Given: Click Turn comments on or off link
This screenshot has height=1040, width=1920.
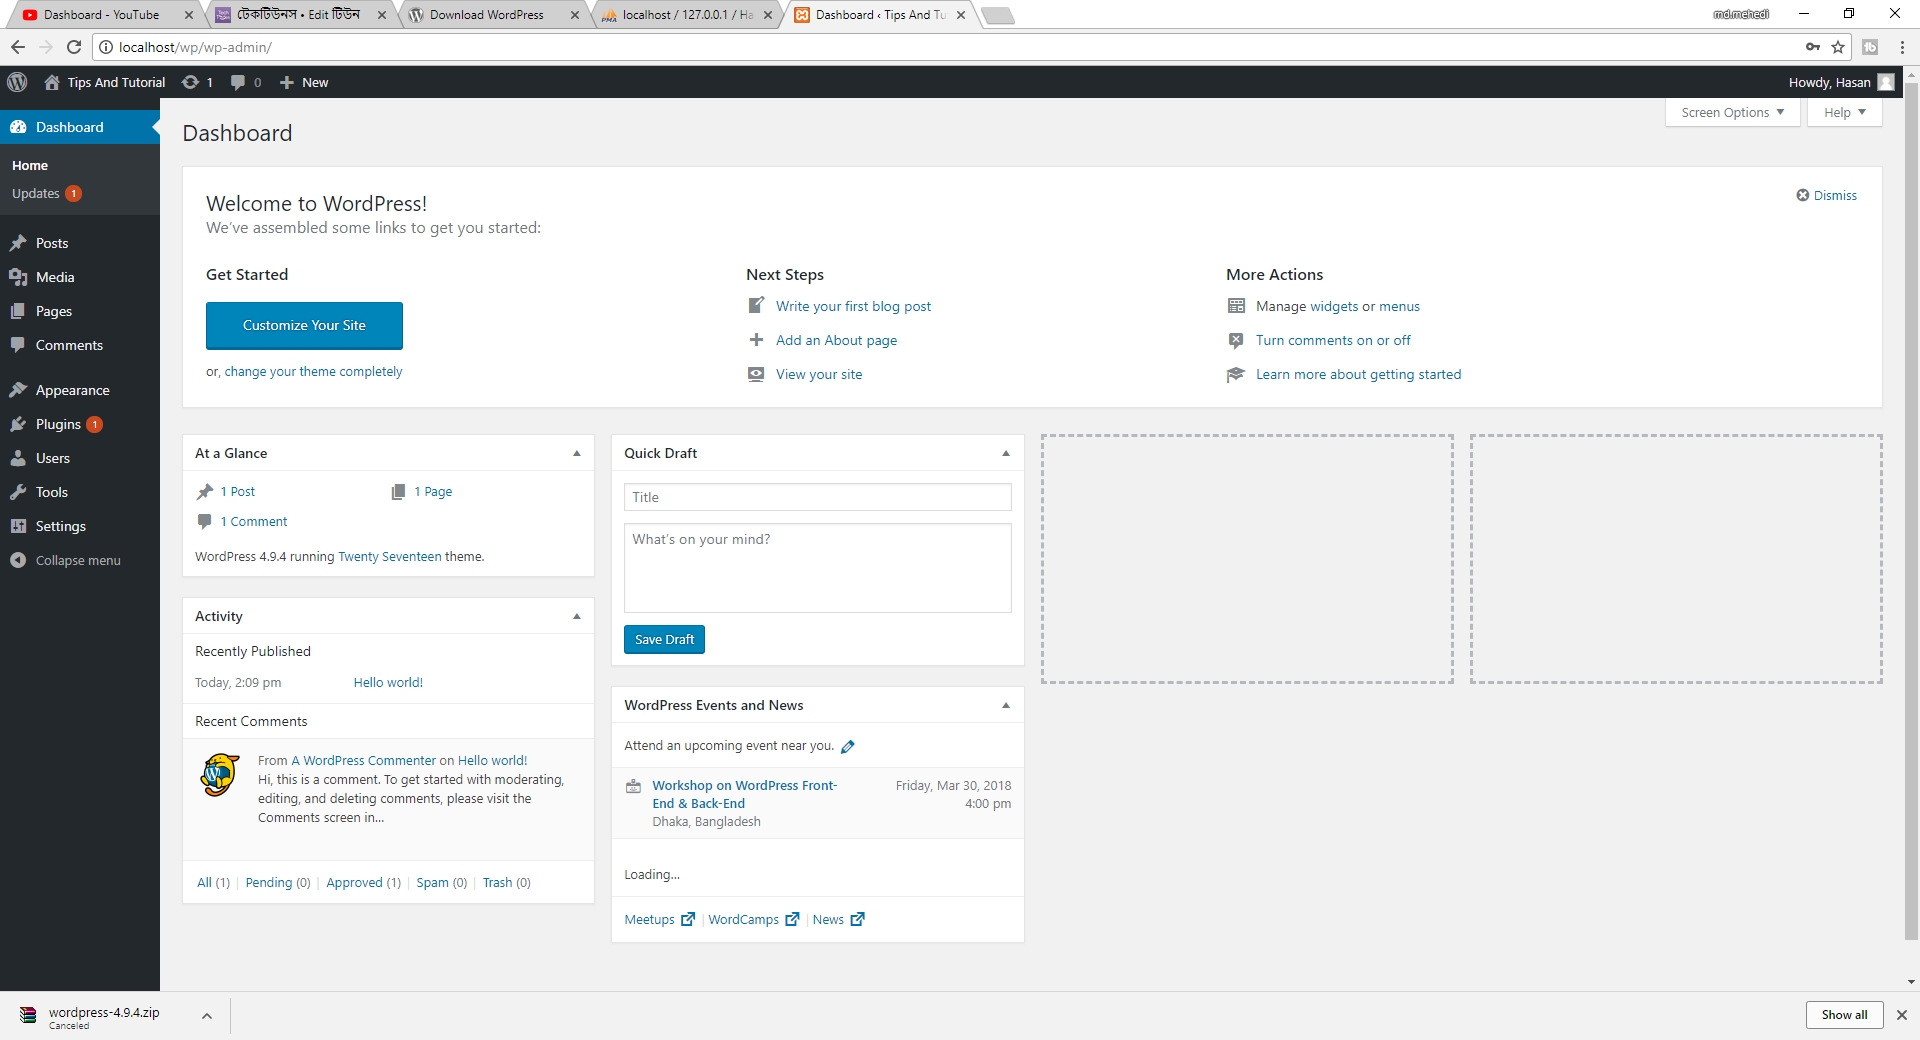Looking at the screenshot, I should (1333, 340).
